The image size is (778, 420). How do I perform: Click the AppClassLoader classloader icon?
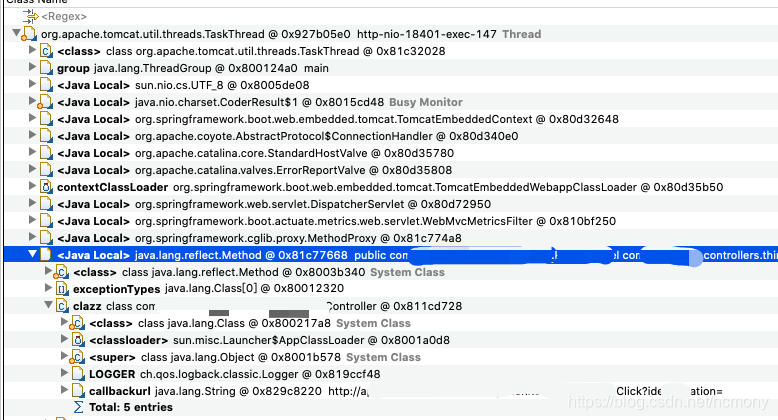tap(78, 340)
